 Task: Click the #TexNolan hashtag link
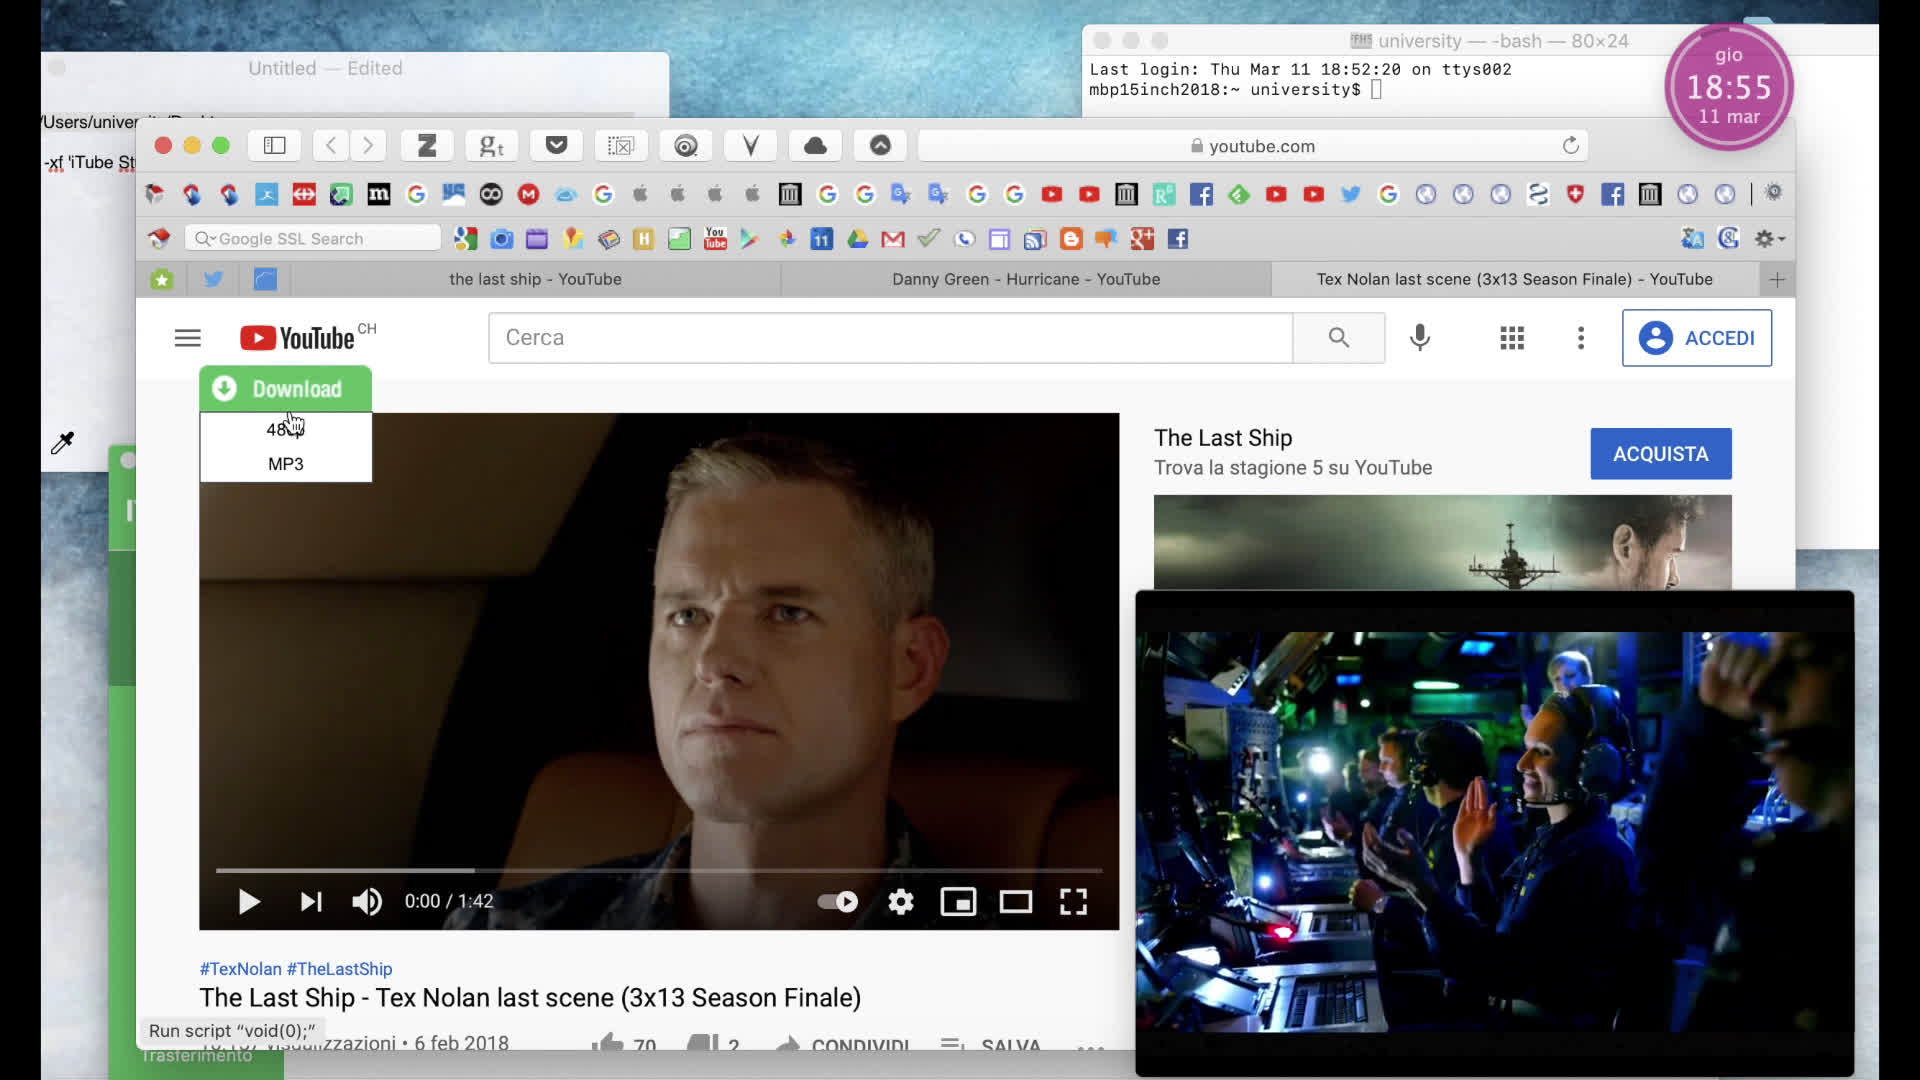(x=240, y=969)
